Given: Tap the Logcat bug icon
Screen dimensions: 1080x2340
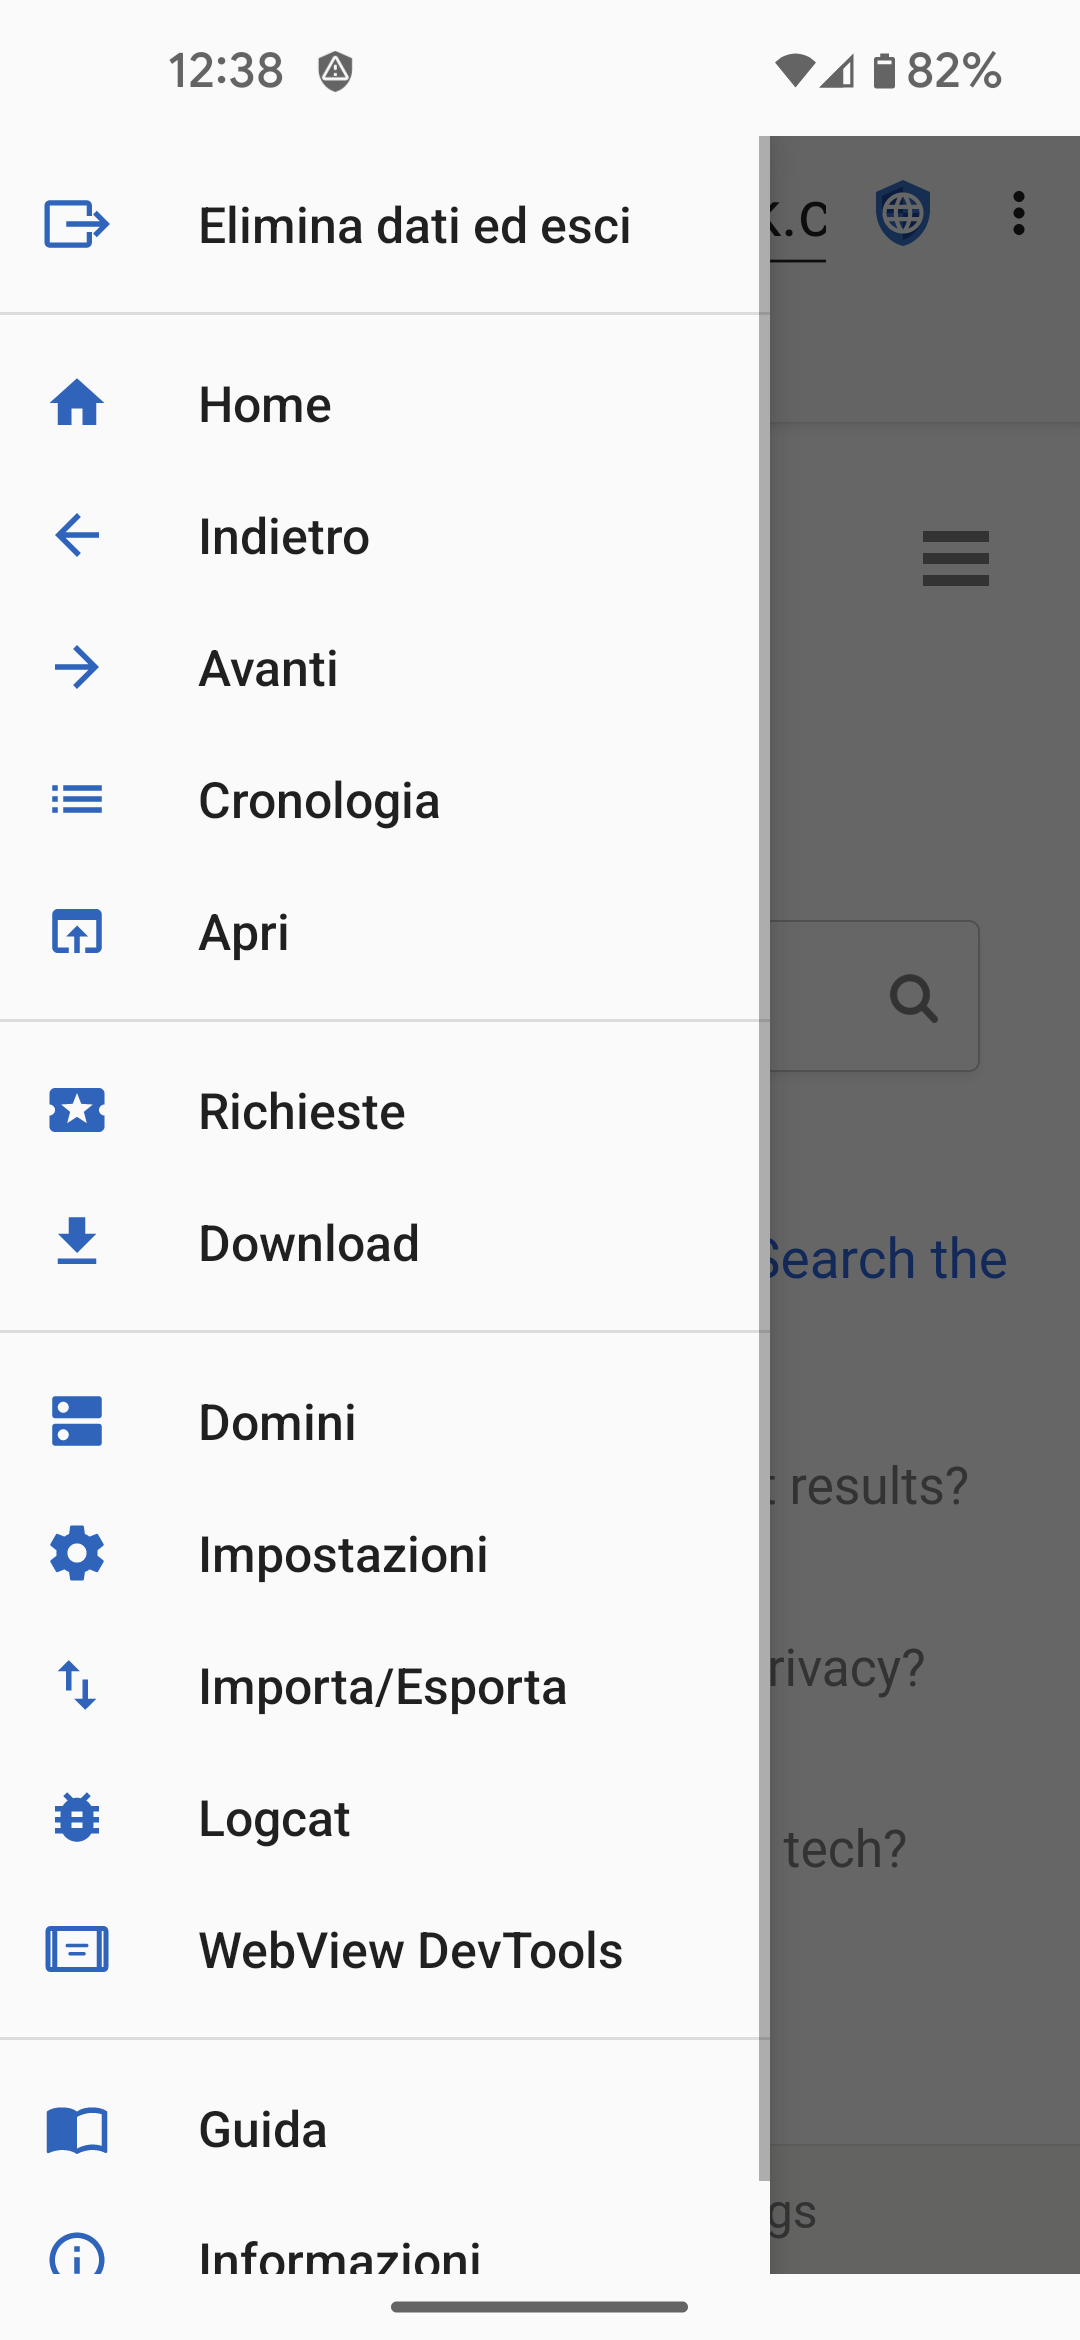Looking at the screenshot, I should pos(76,1818).
